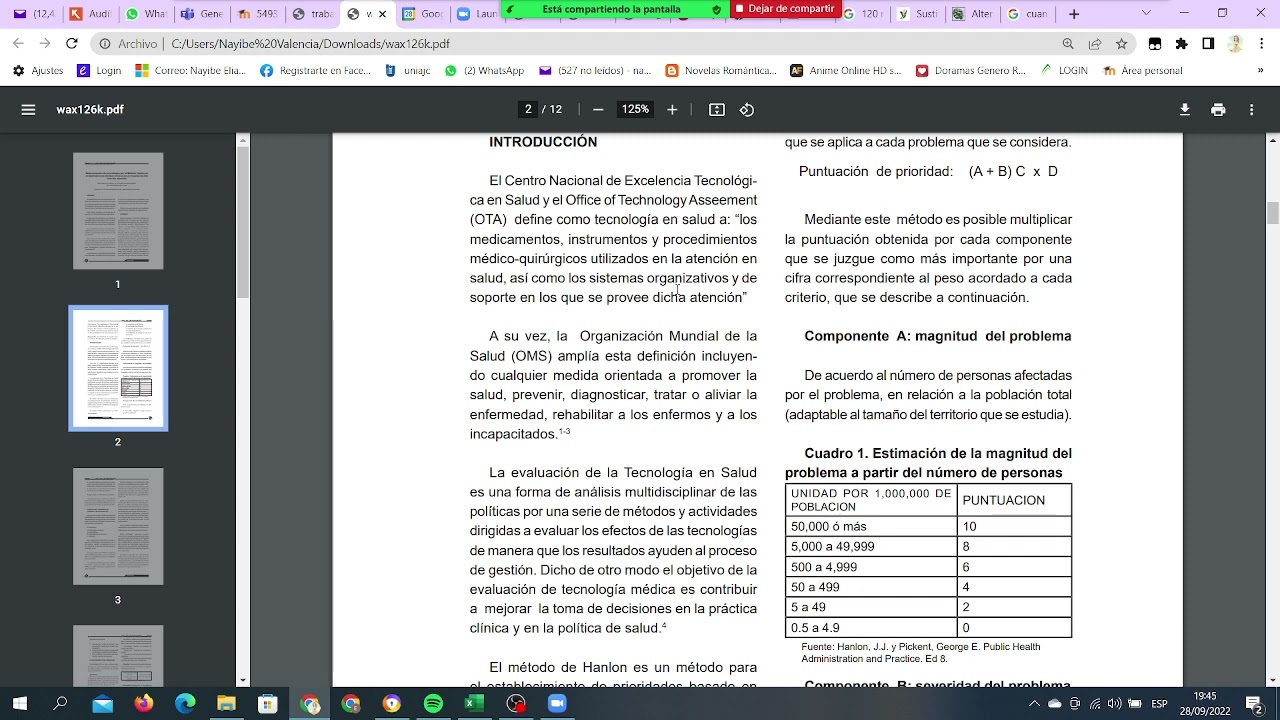Switch to the WhatsApp browser tab
The image size is (1280, 720).
pyautogui.click(x=147, y=14)
